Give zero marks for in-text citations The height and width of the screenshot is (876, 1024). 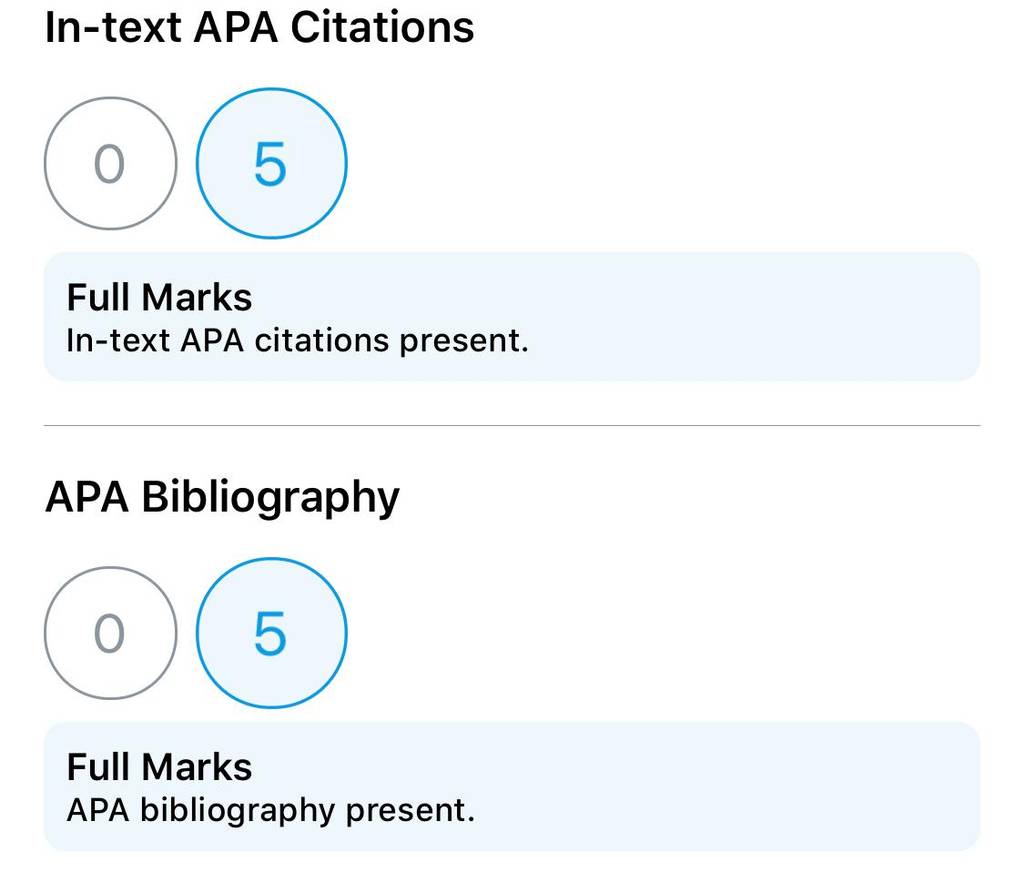(x=110, y=163)
